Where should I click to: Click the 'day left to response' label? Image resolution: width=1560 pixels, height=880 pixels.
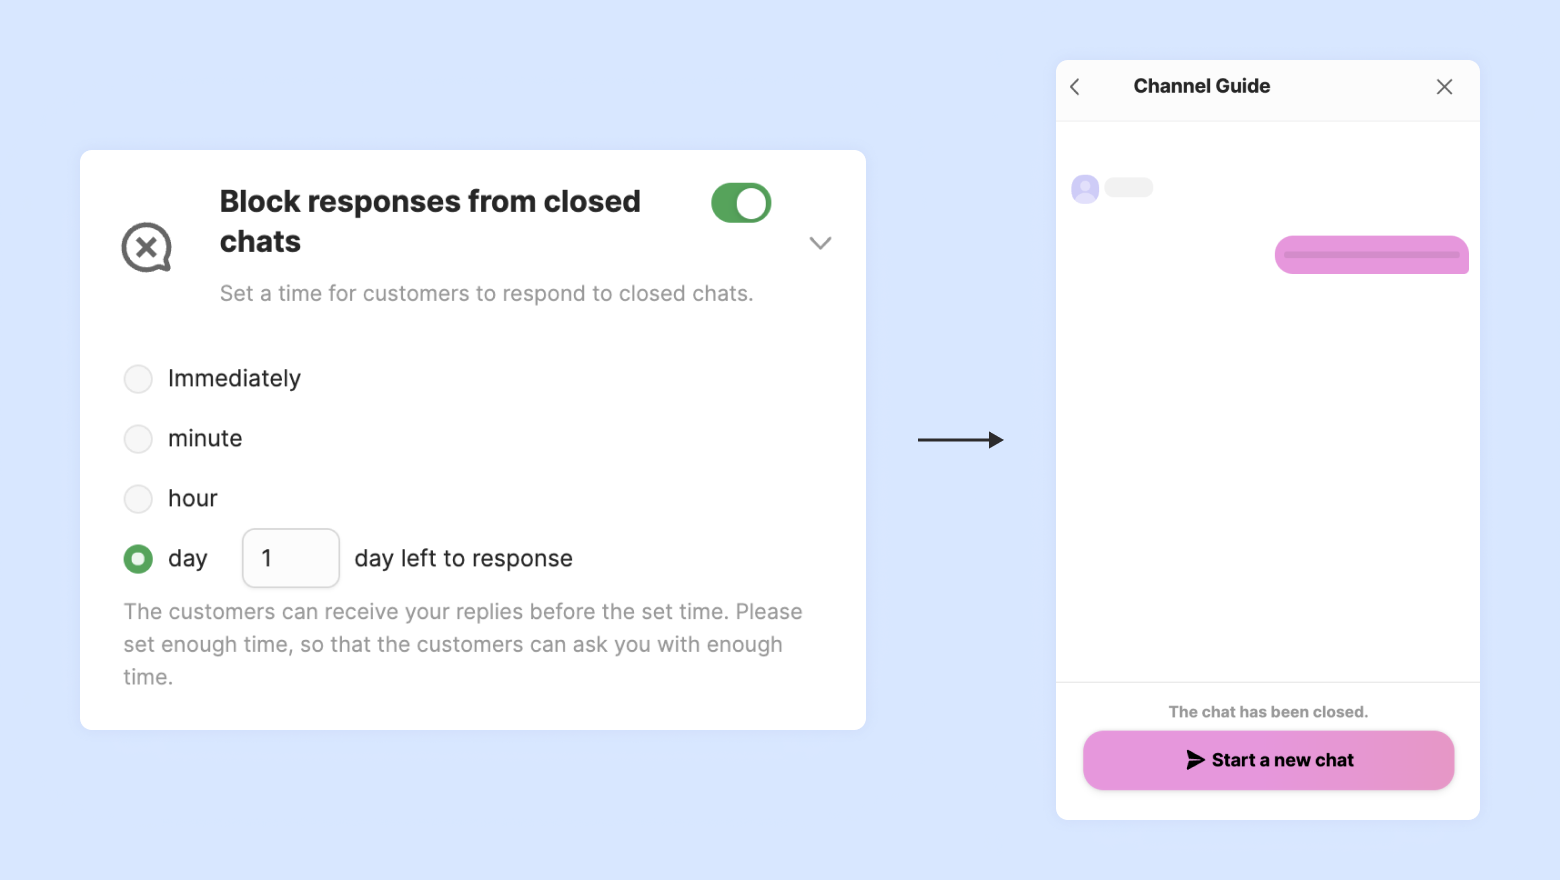click(463, 558)
